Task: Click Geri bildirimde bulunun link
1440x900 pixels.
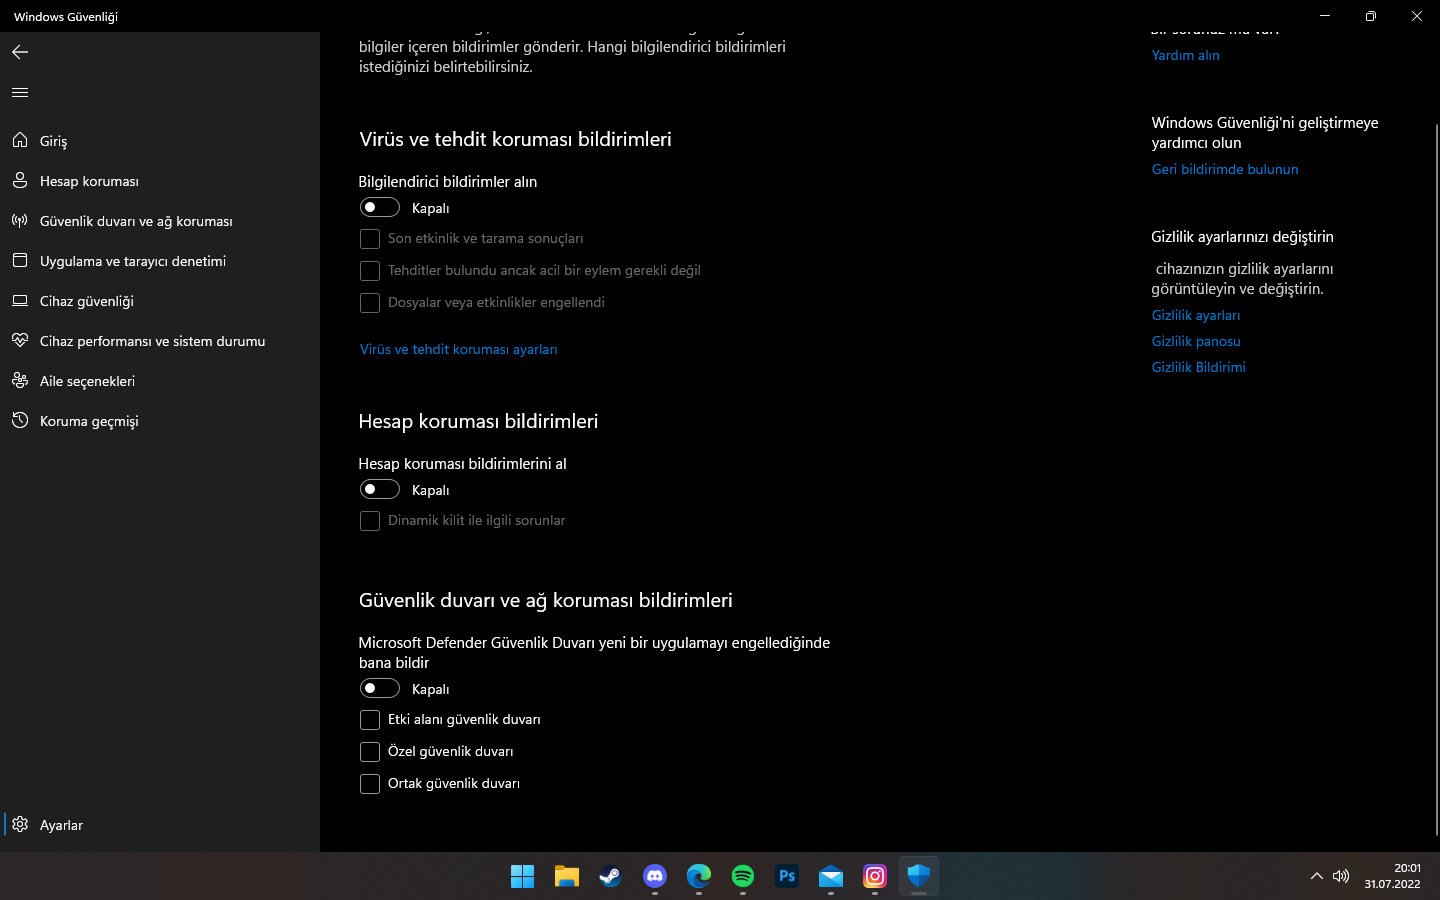Action: coord(1225,169)
